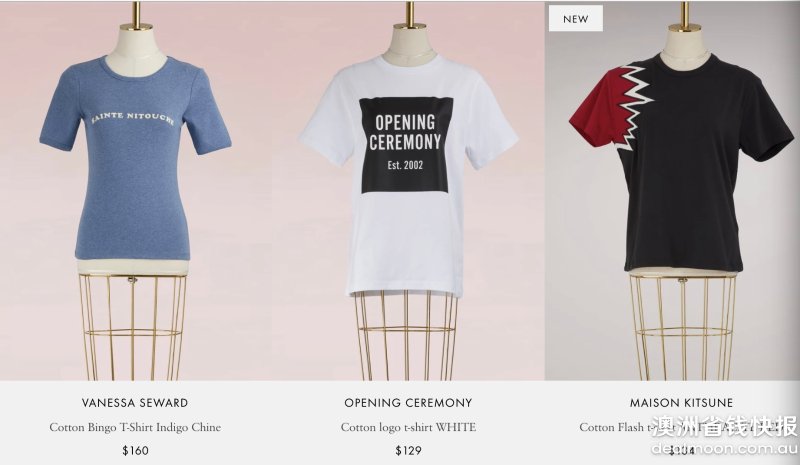Select the OPENING CEREMONY brand name below the image
The image size is (800, 465).
point(408,403)
